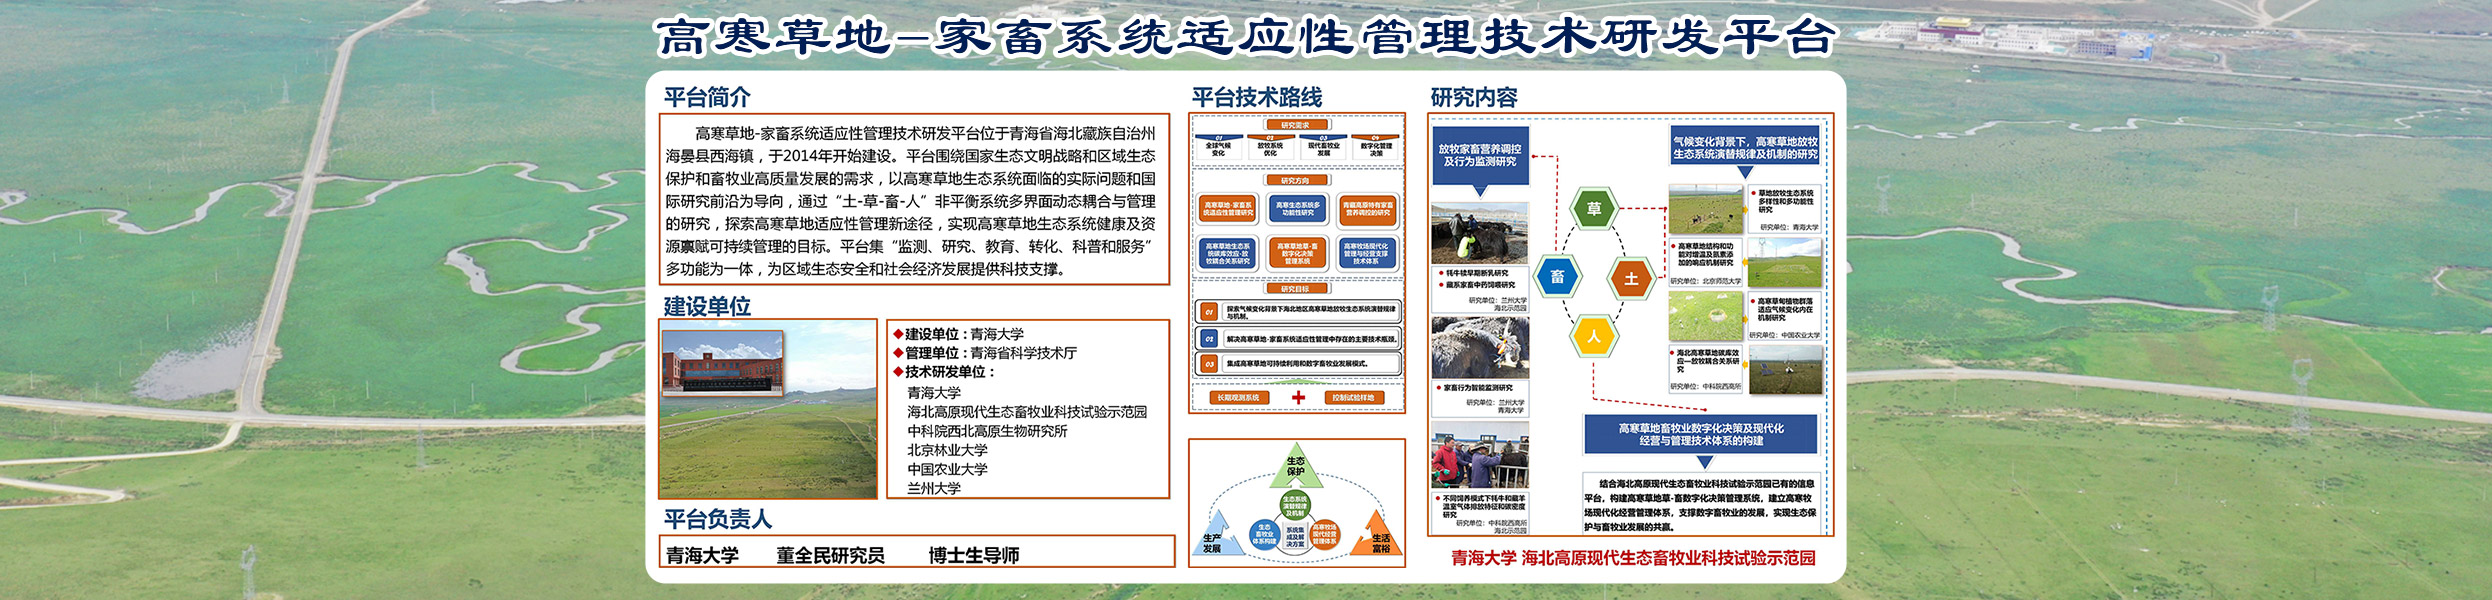2492x600 pixels.
Task: Click the 高寒生态系统多功能性研究 box
Action: [1298, 209]
